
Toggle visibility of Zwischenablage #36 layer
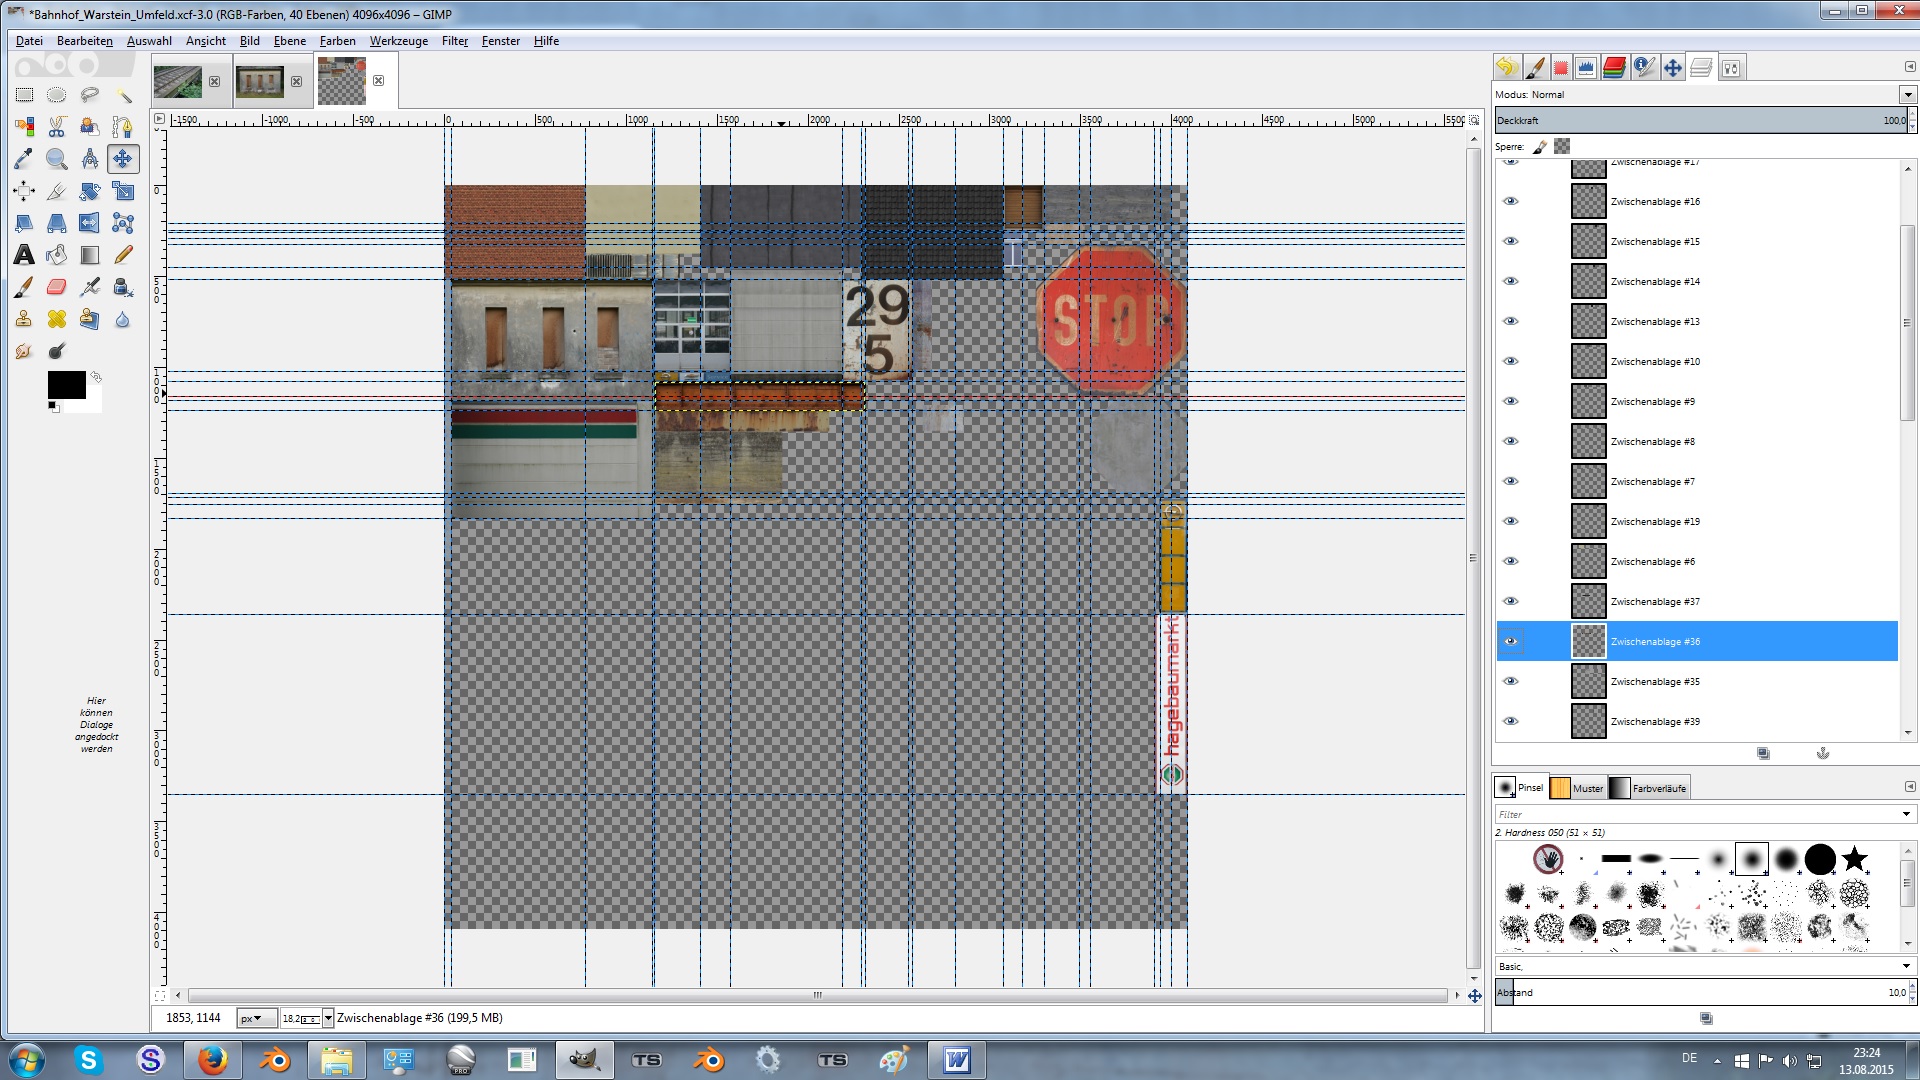click(1511, 641)
